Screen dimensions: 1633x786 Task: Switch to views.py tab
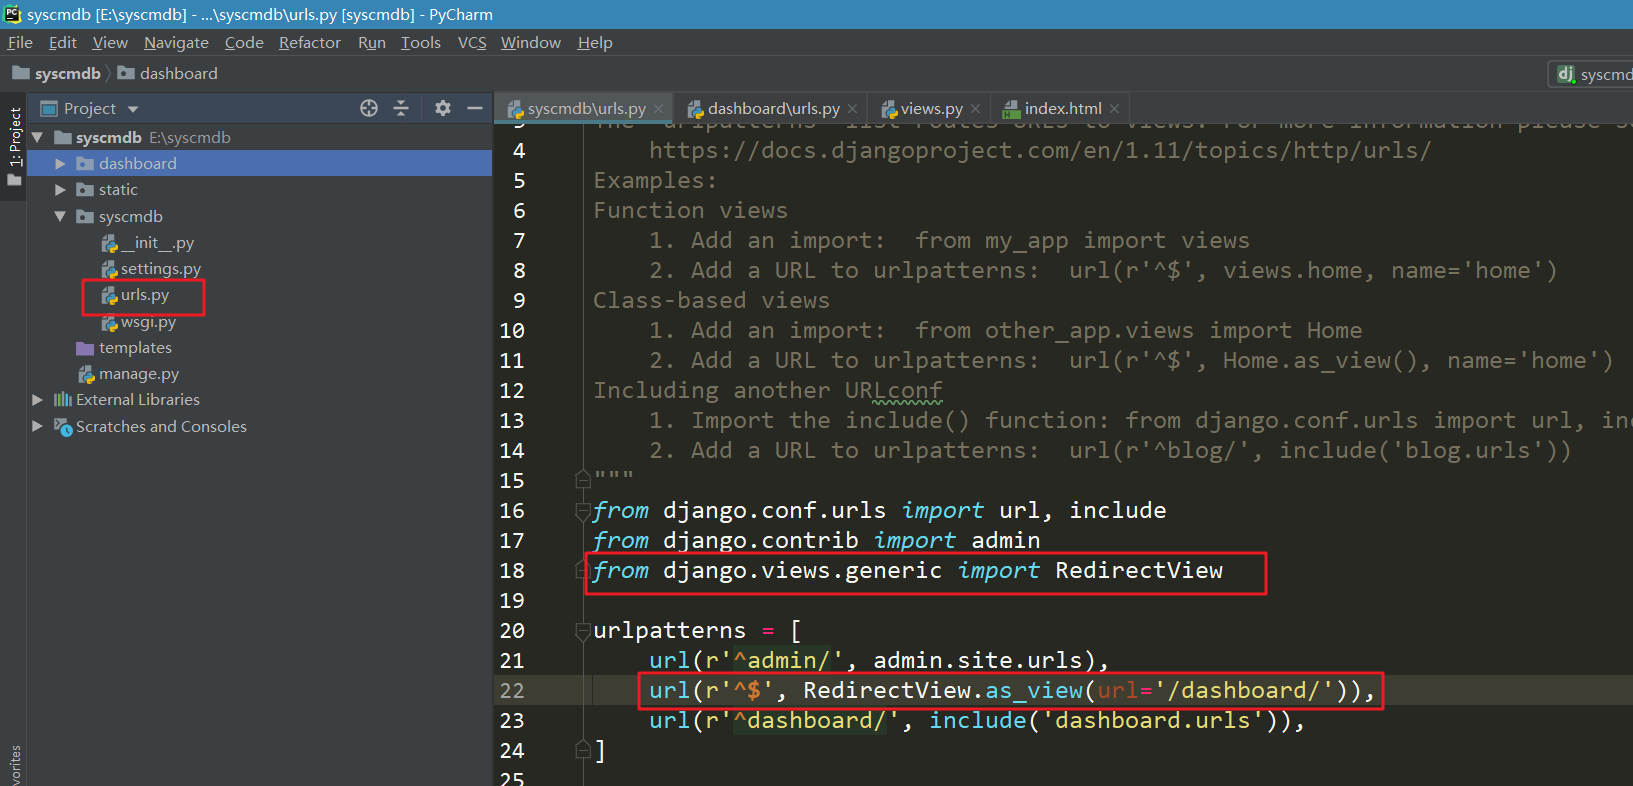pyautogui.click(x=931, y=109)
